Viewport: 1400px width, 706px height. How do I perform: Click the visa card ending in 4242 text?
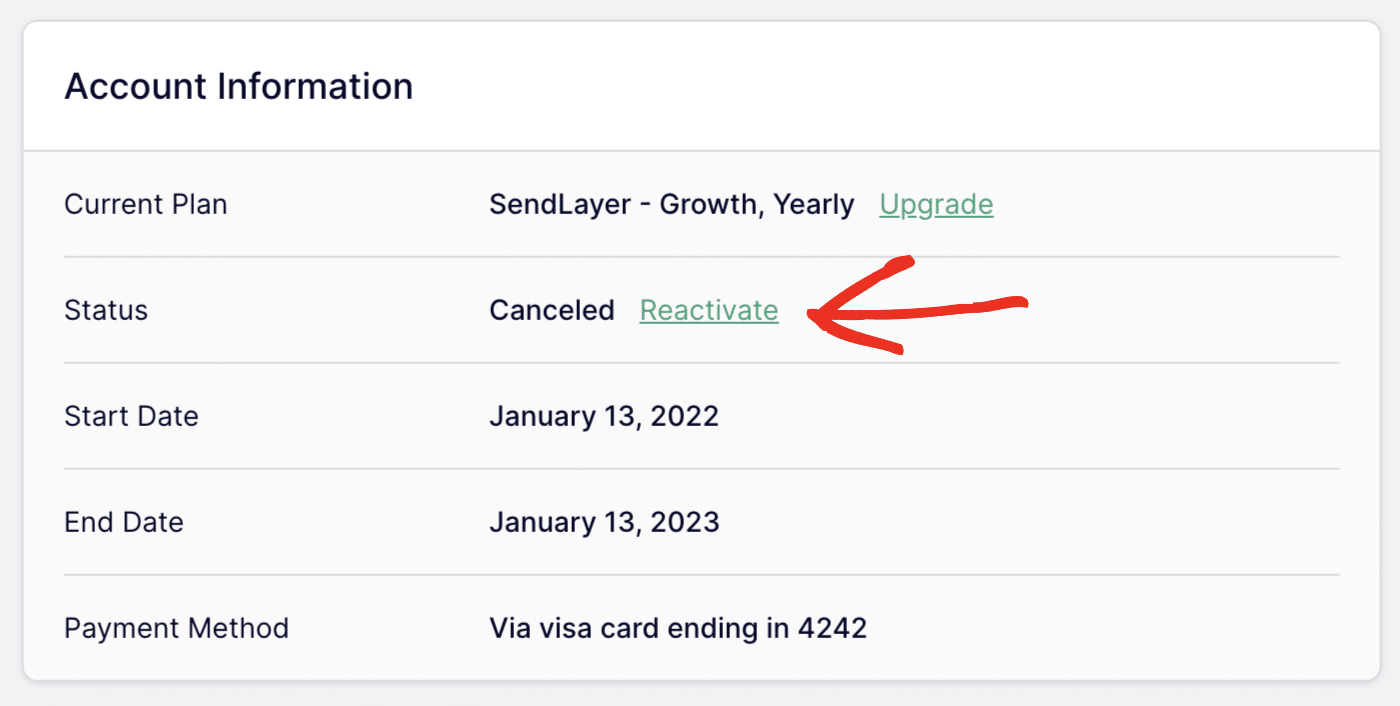[678, 629]
